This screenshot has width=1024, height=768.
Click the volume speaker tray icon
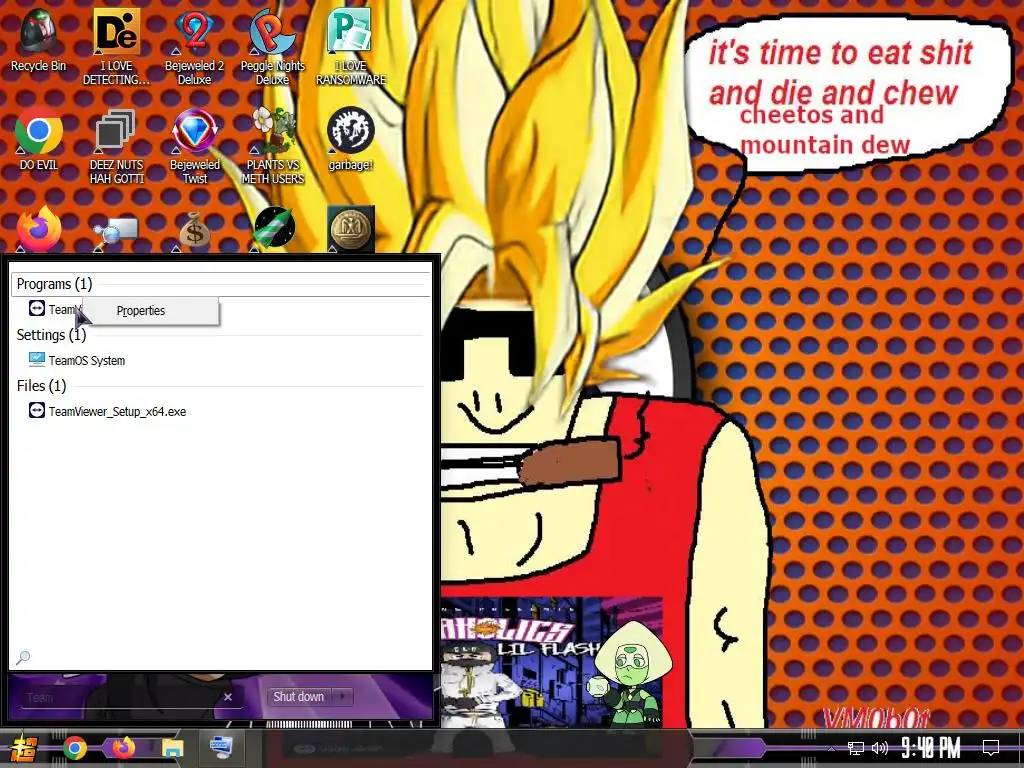880,748
